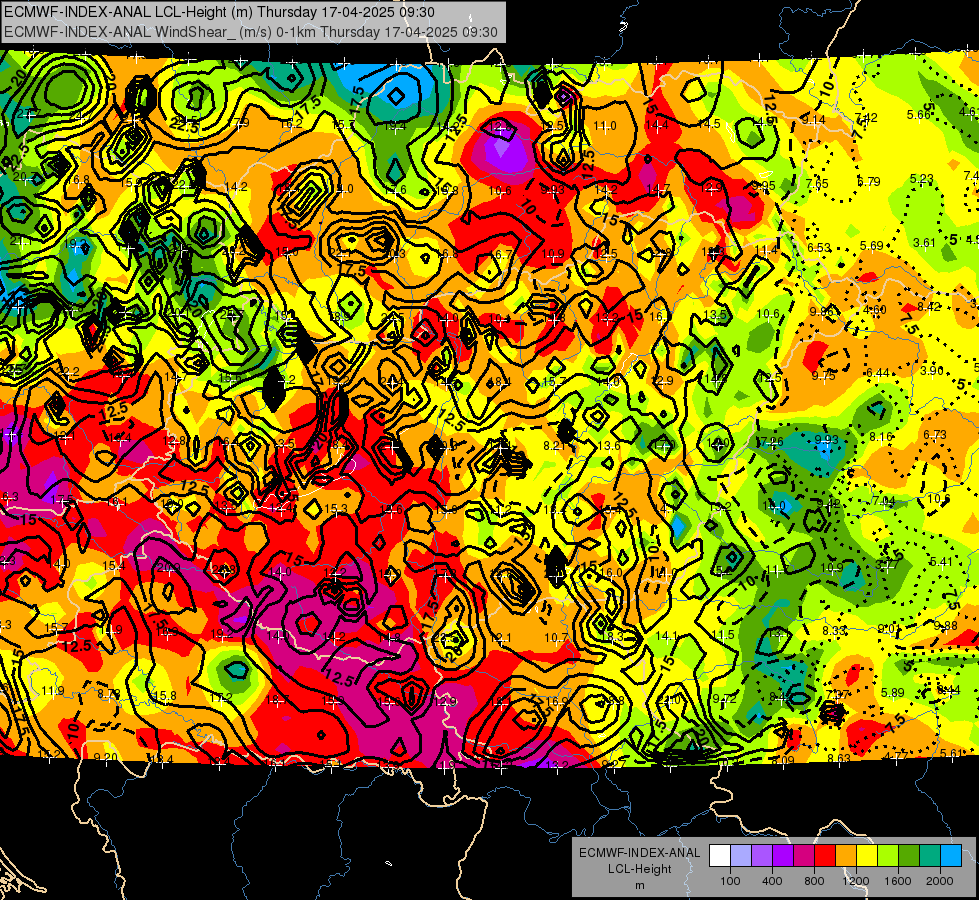Click the wind shear value 9.20
Screen dimensions: 979x900
click(105, 758)
